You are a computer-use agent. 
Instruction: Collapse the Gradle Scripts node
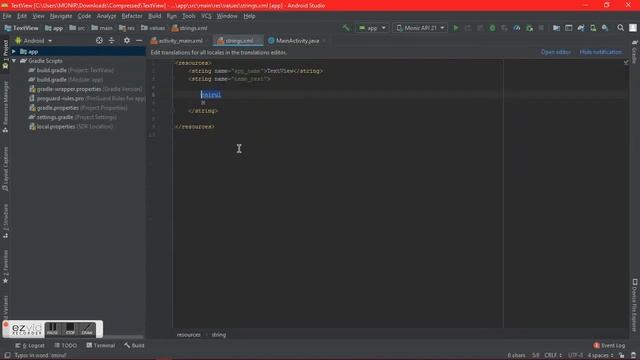click(14, 61)
